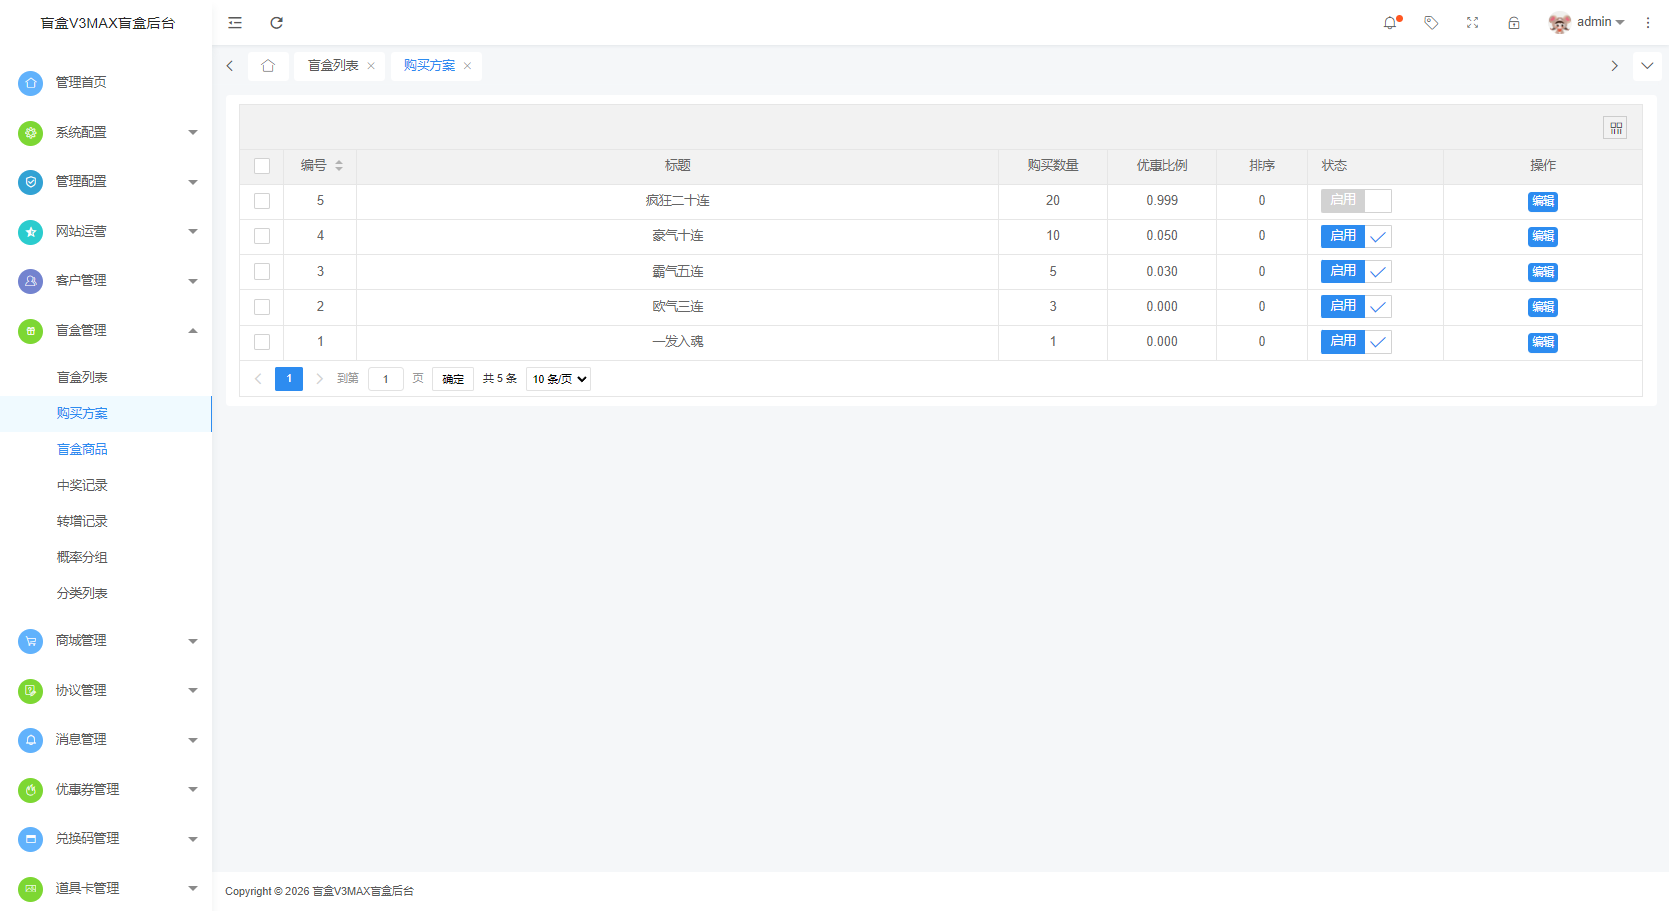
Task: Open notifications bell icon
Action: 1390,23
